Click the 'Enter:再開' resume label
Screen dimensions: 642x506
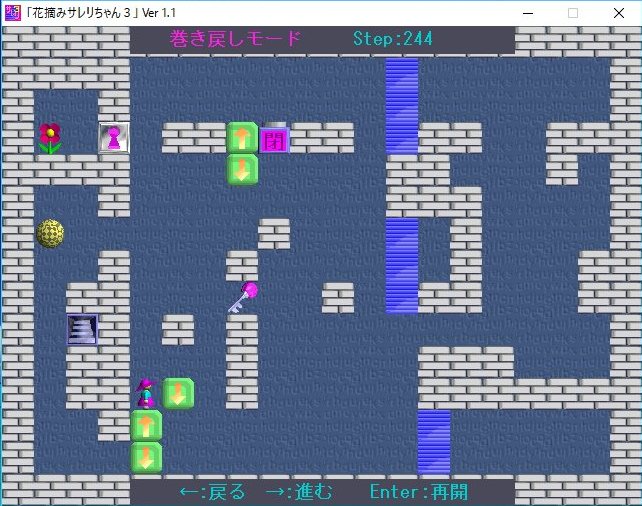[418, 492]
